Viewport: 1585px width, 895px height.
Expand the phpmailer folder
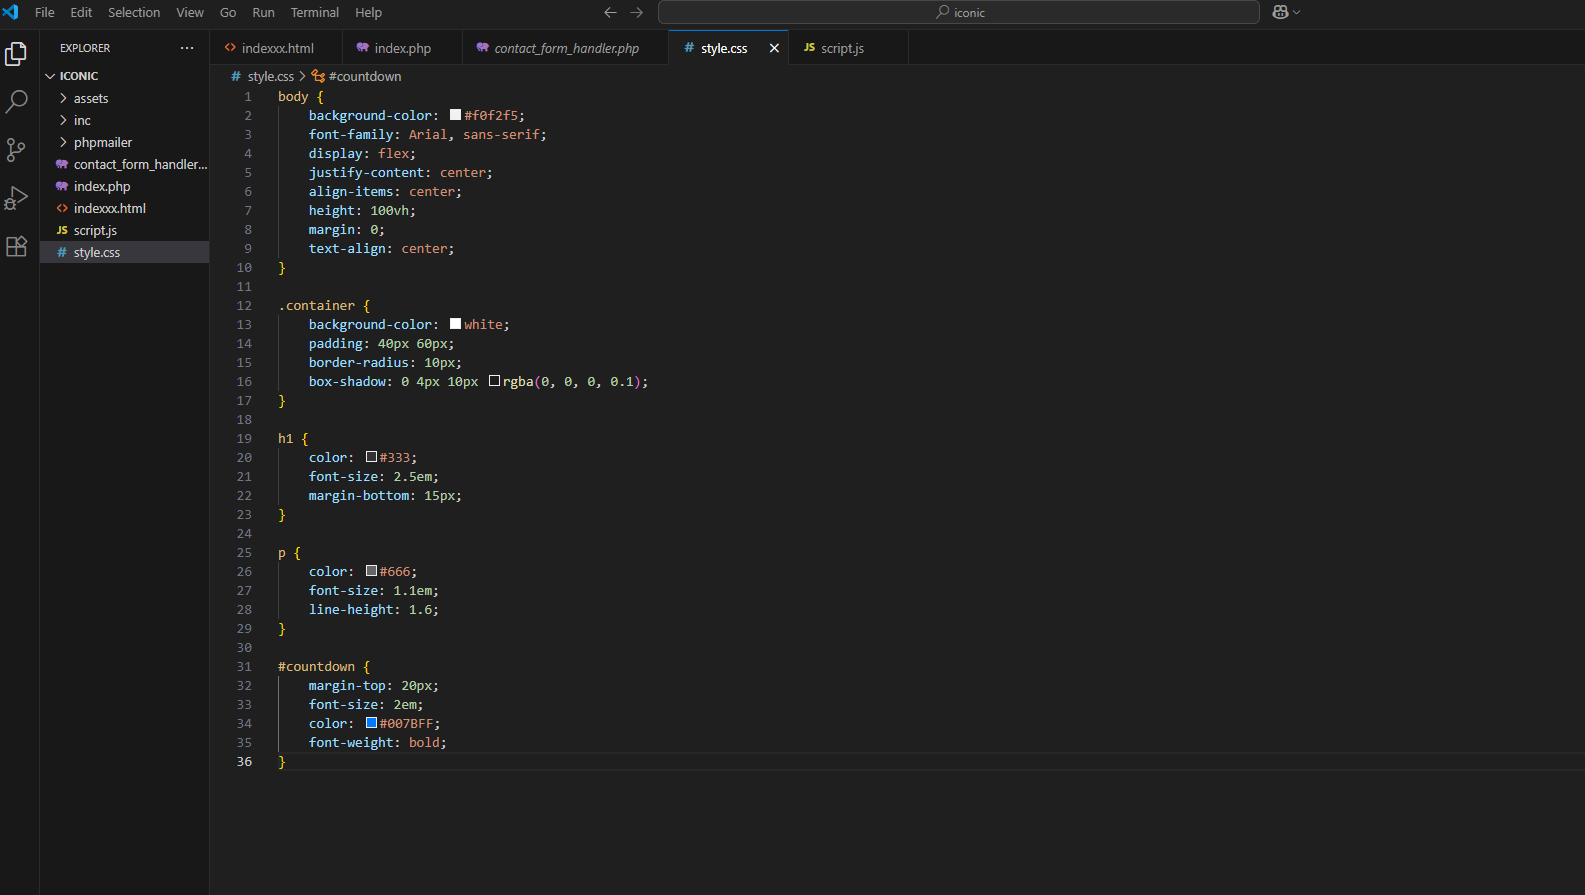[x=102, y=142]
